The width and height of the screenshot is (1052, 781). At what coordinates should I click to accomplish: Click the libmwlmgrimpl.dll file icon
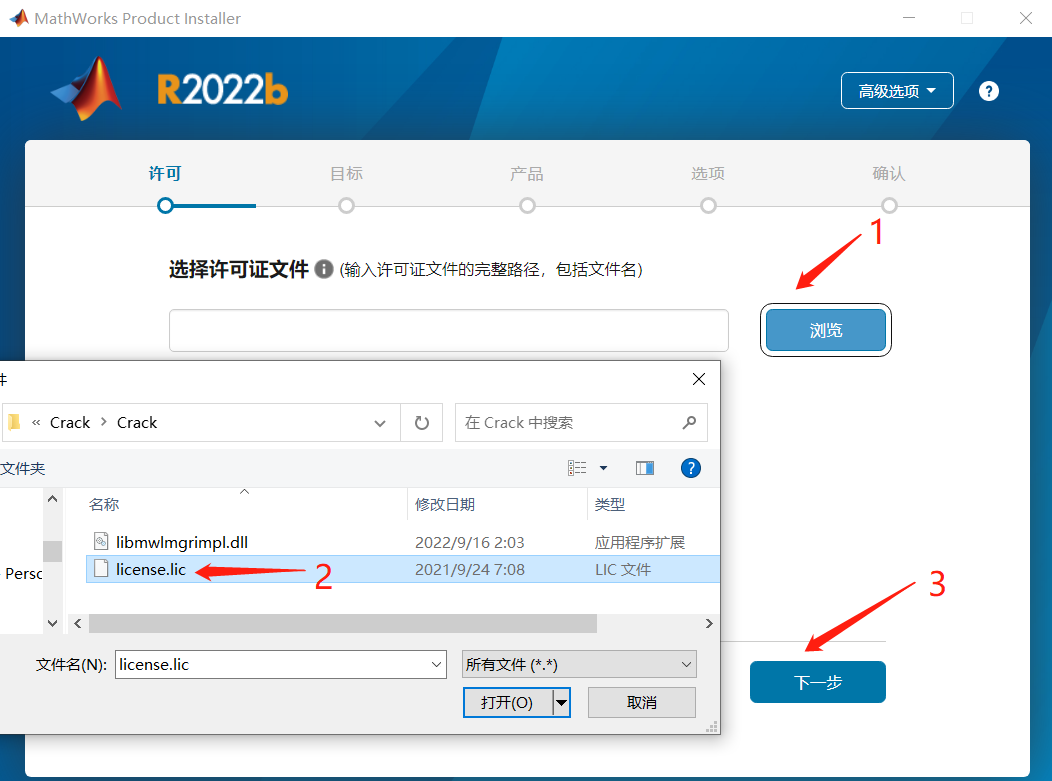pyautogui.click(x=101, y=541)
